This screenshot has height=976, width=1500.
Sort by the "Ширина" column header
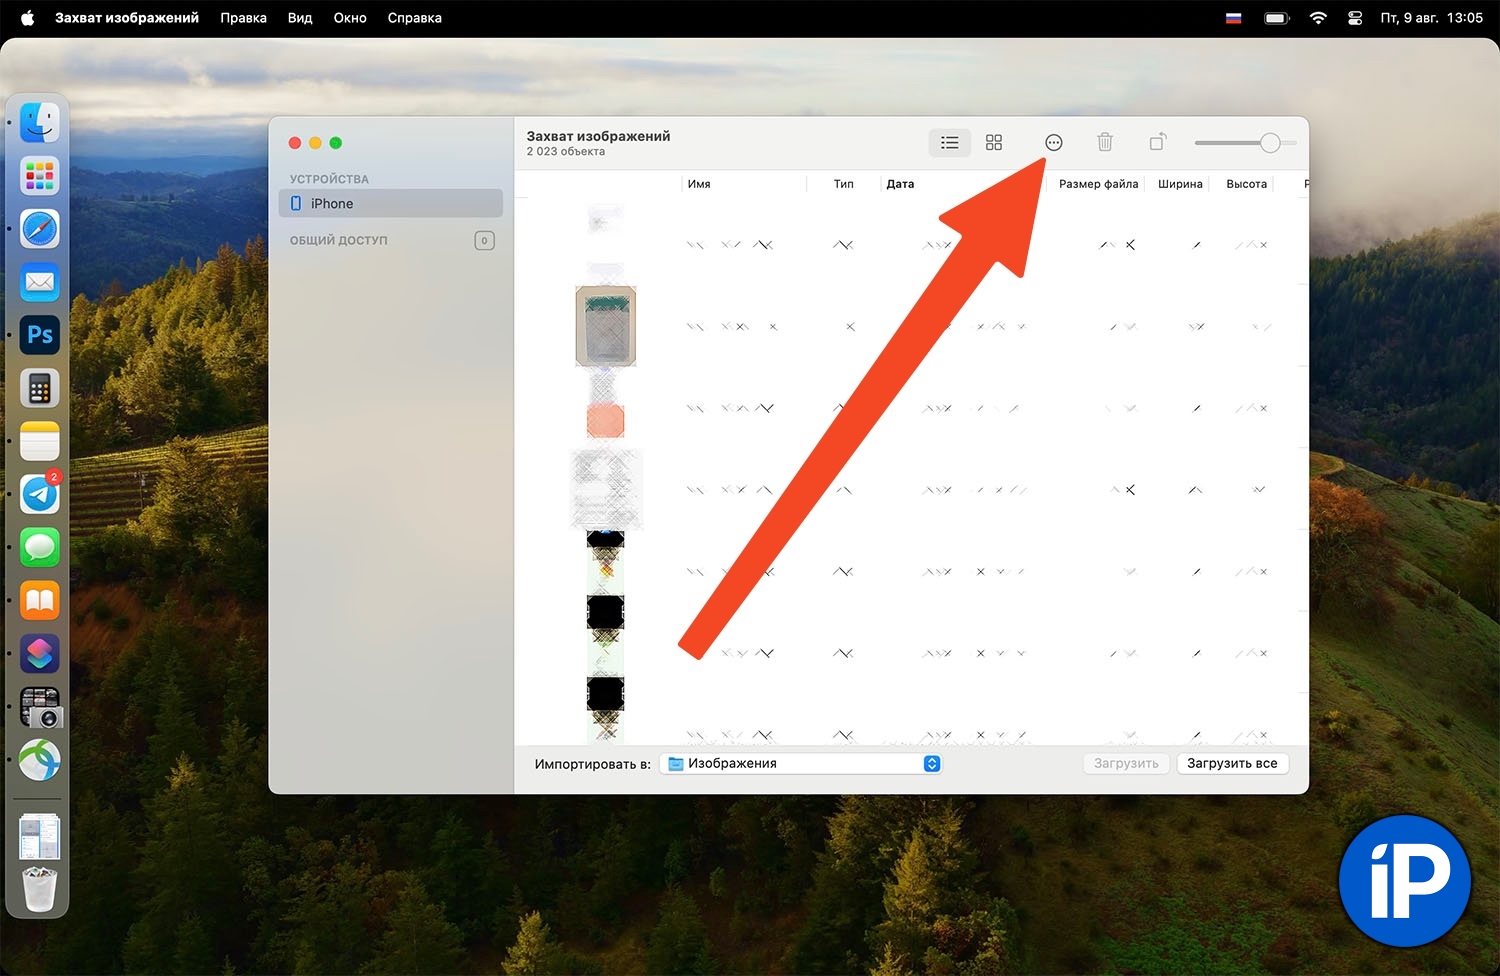click(1180, 184)
